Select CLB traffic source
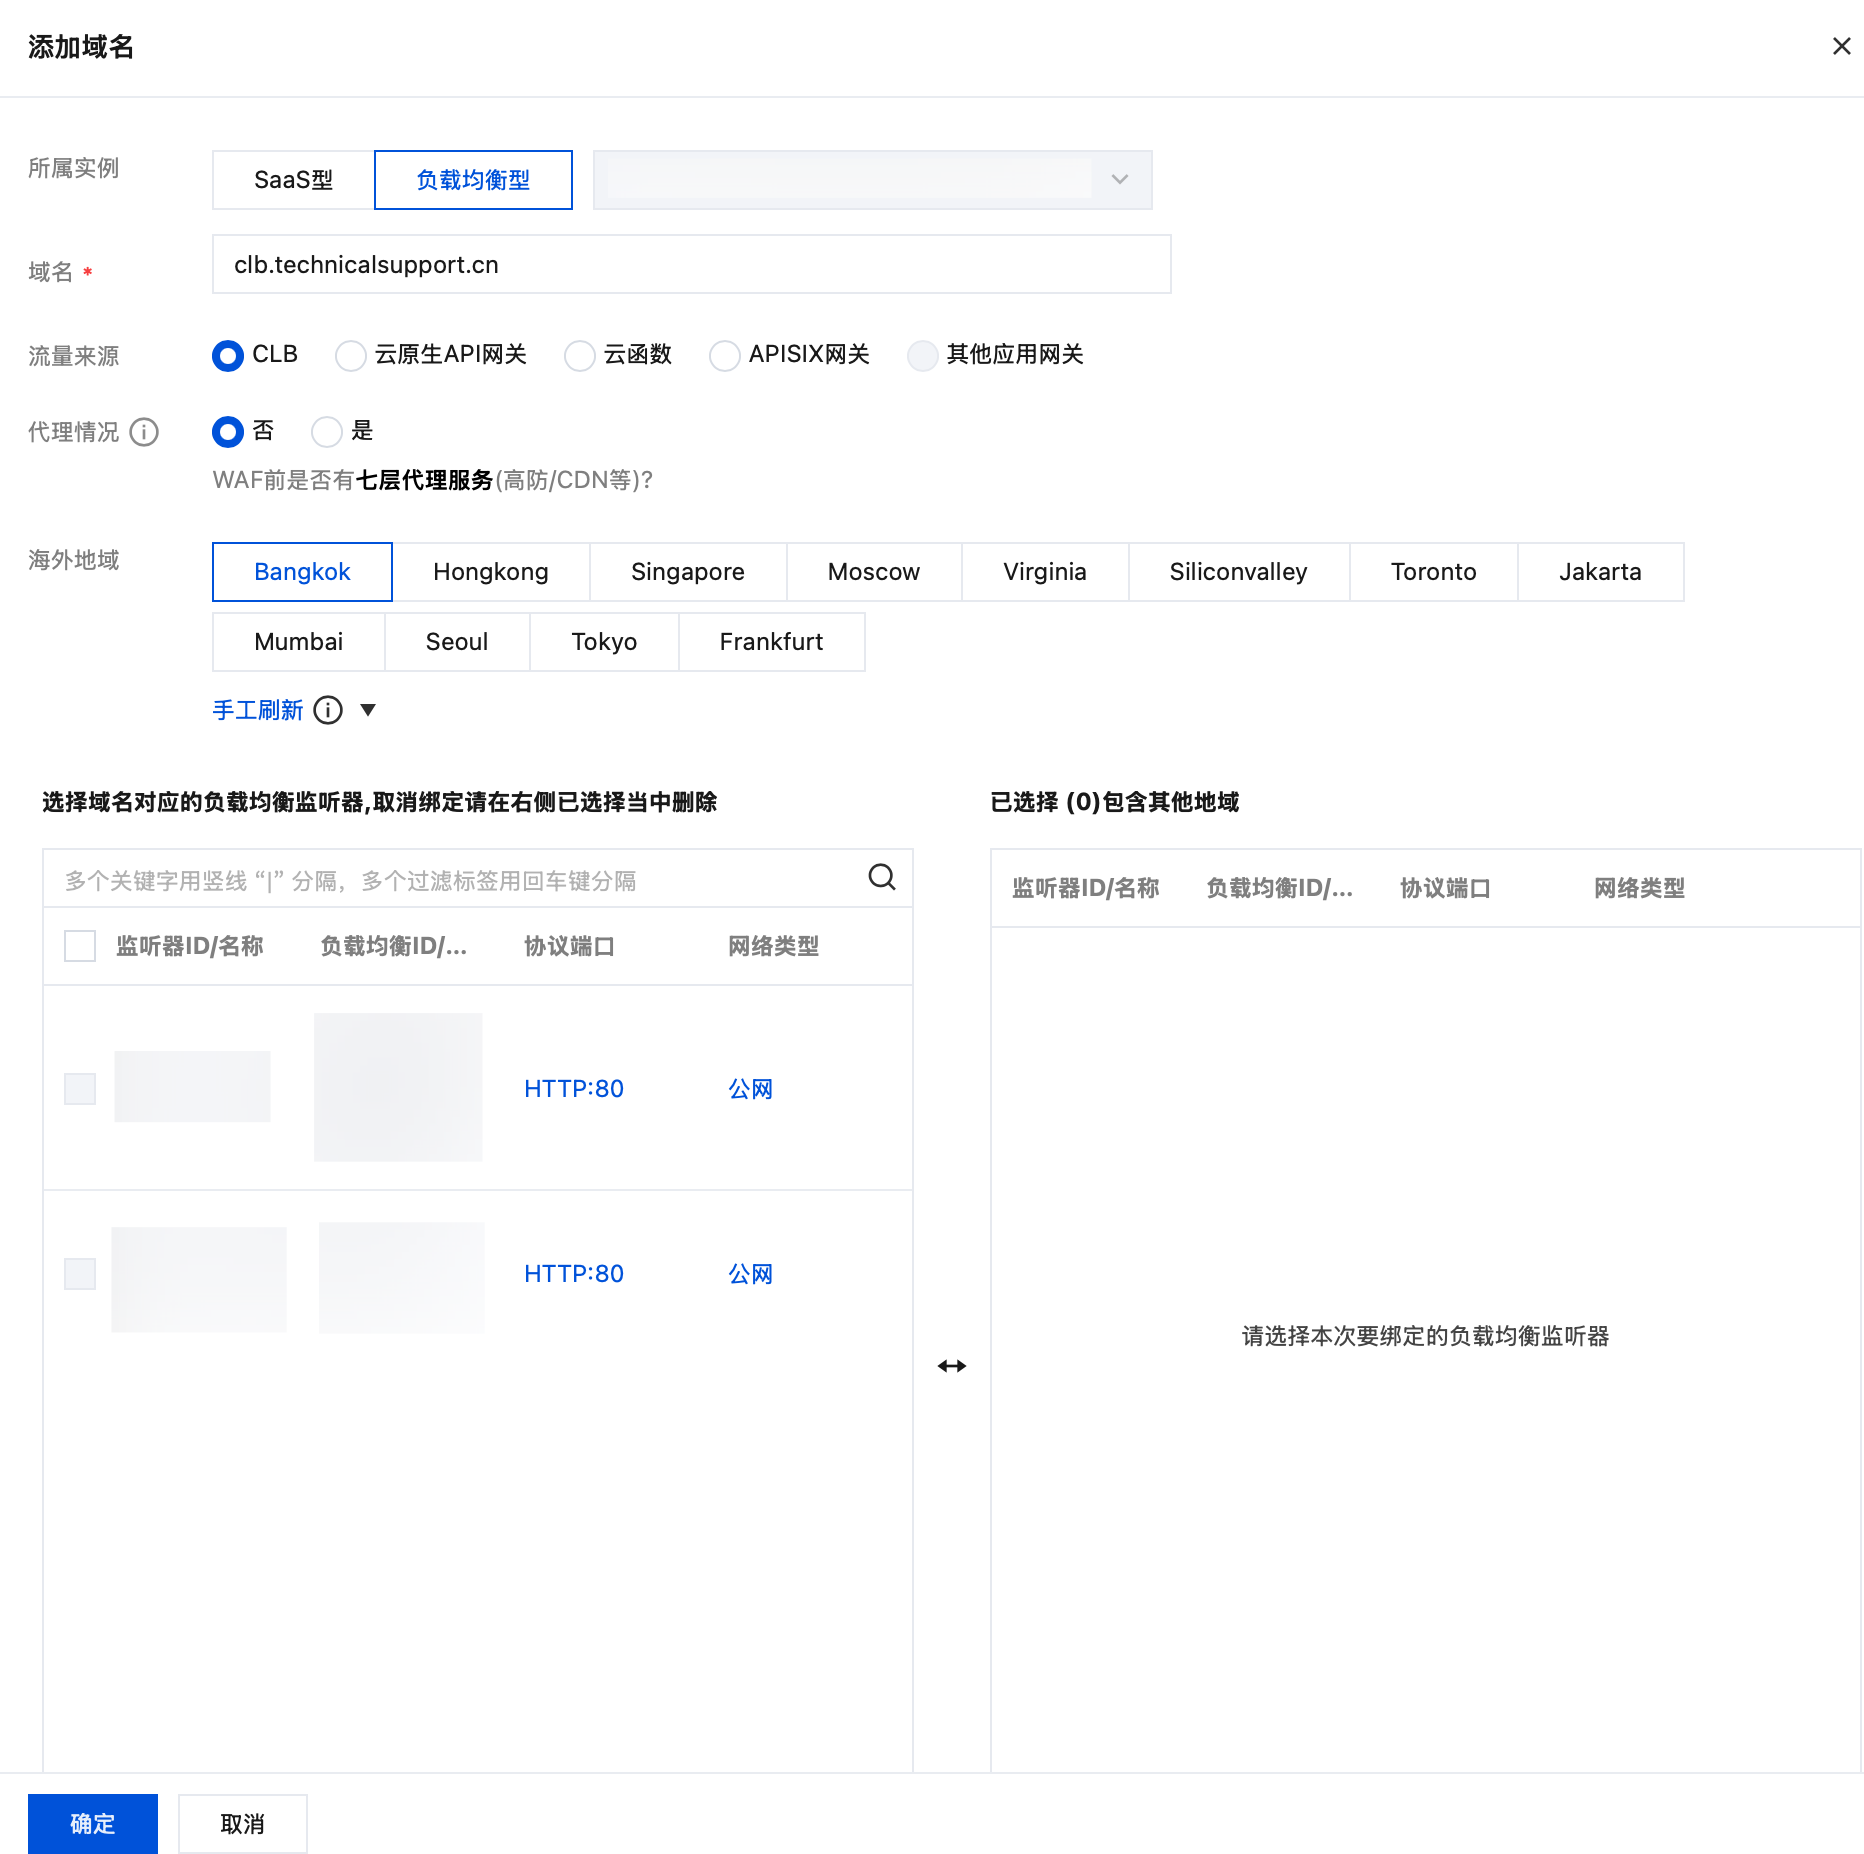This screenshot has width=1864, height=1854. pyautogui.click(x=228, y=355)
